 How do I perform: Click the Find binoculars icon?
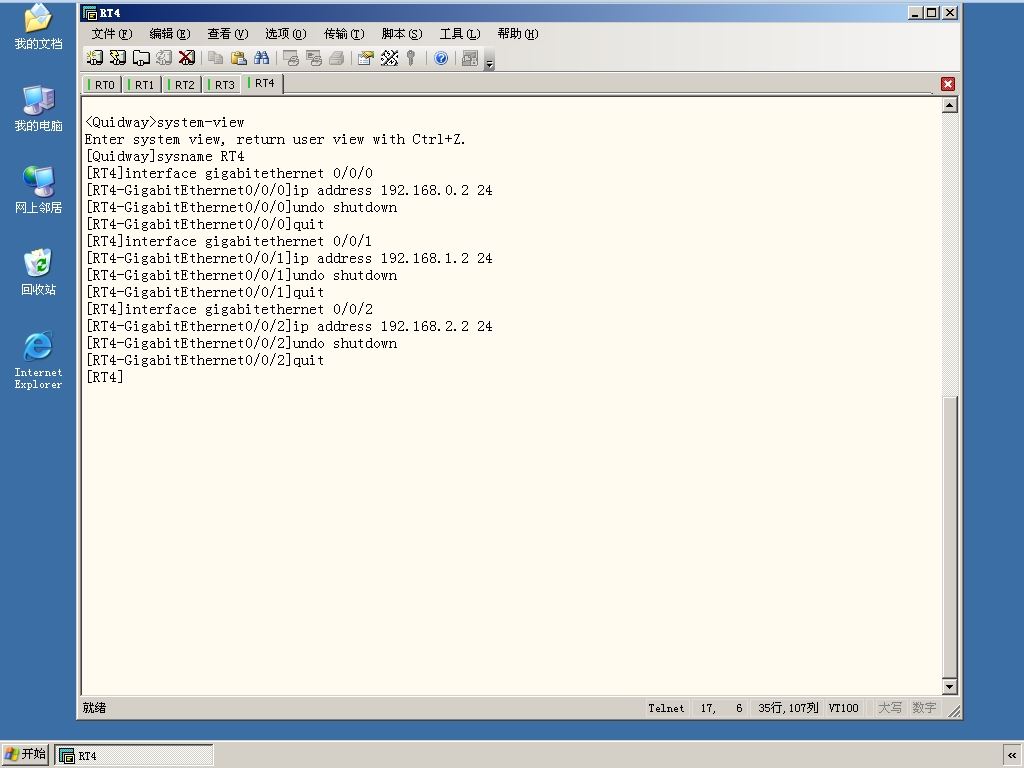[261, 58]
